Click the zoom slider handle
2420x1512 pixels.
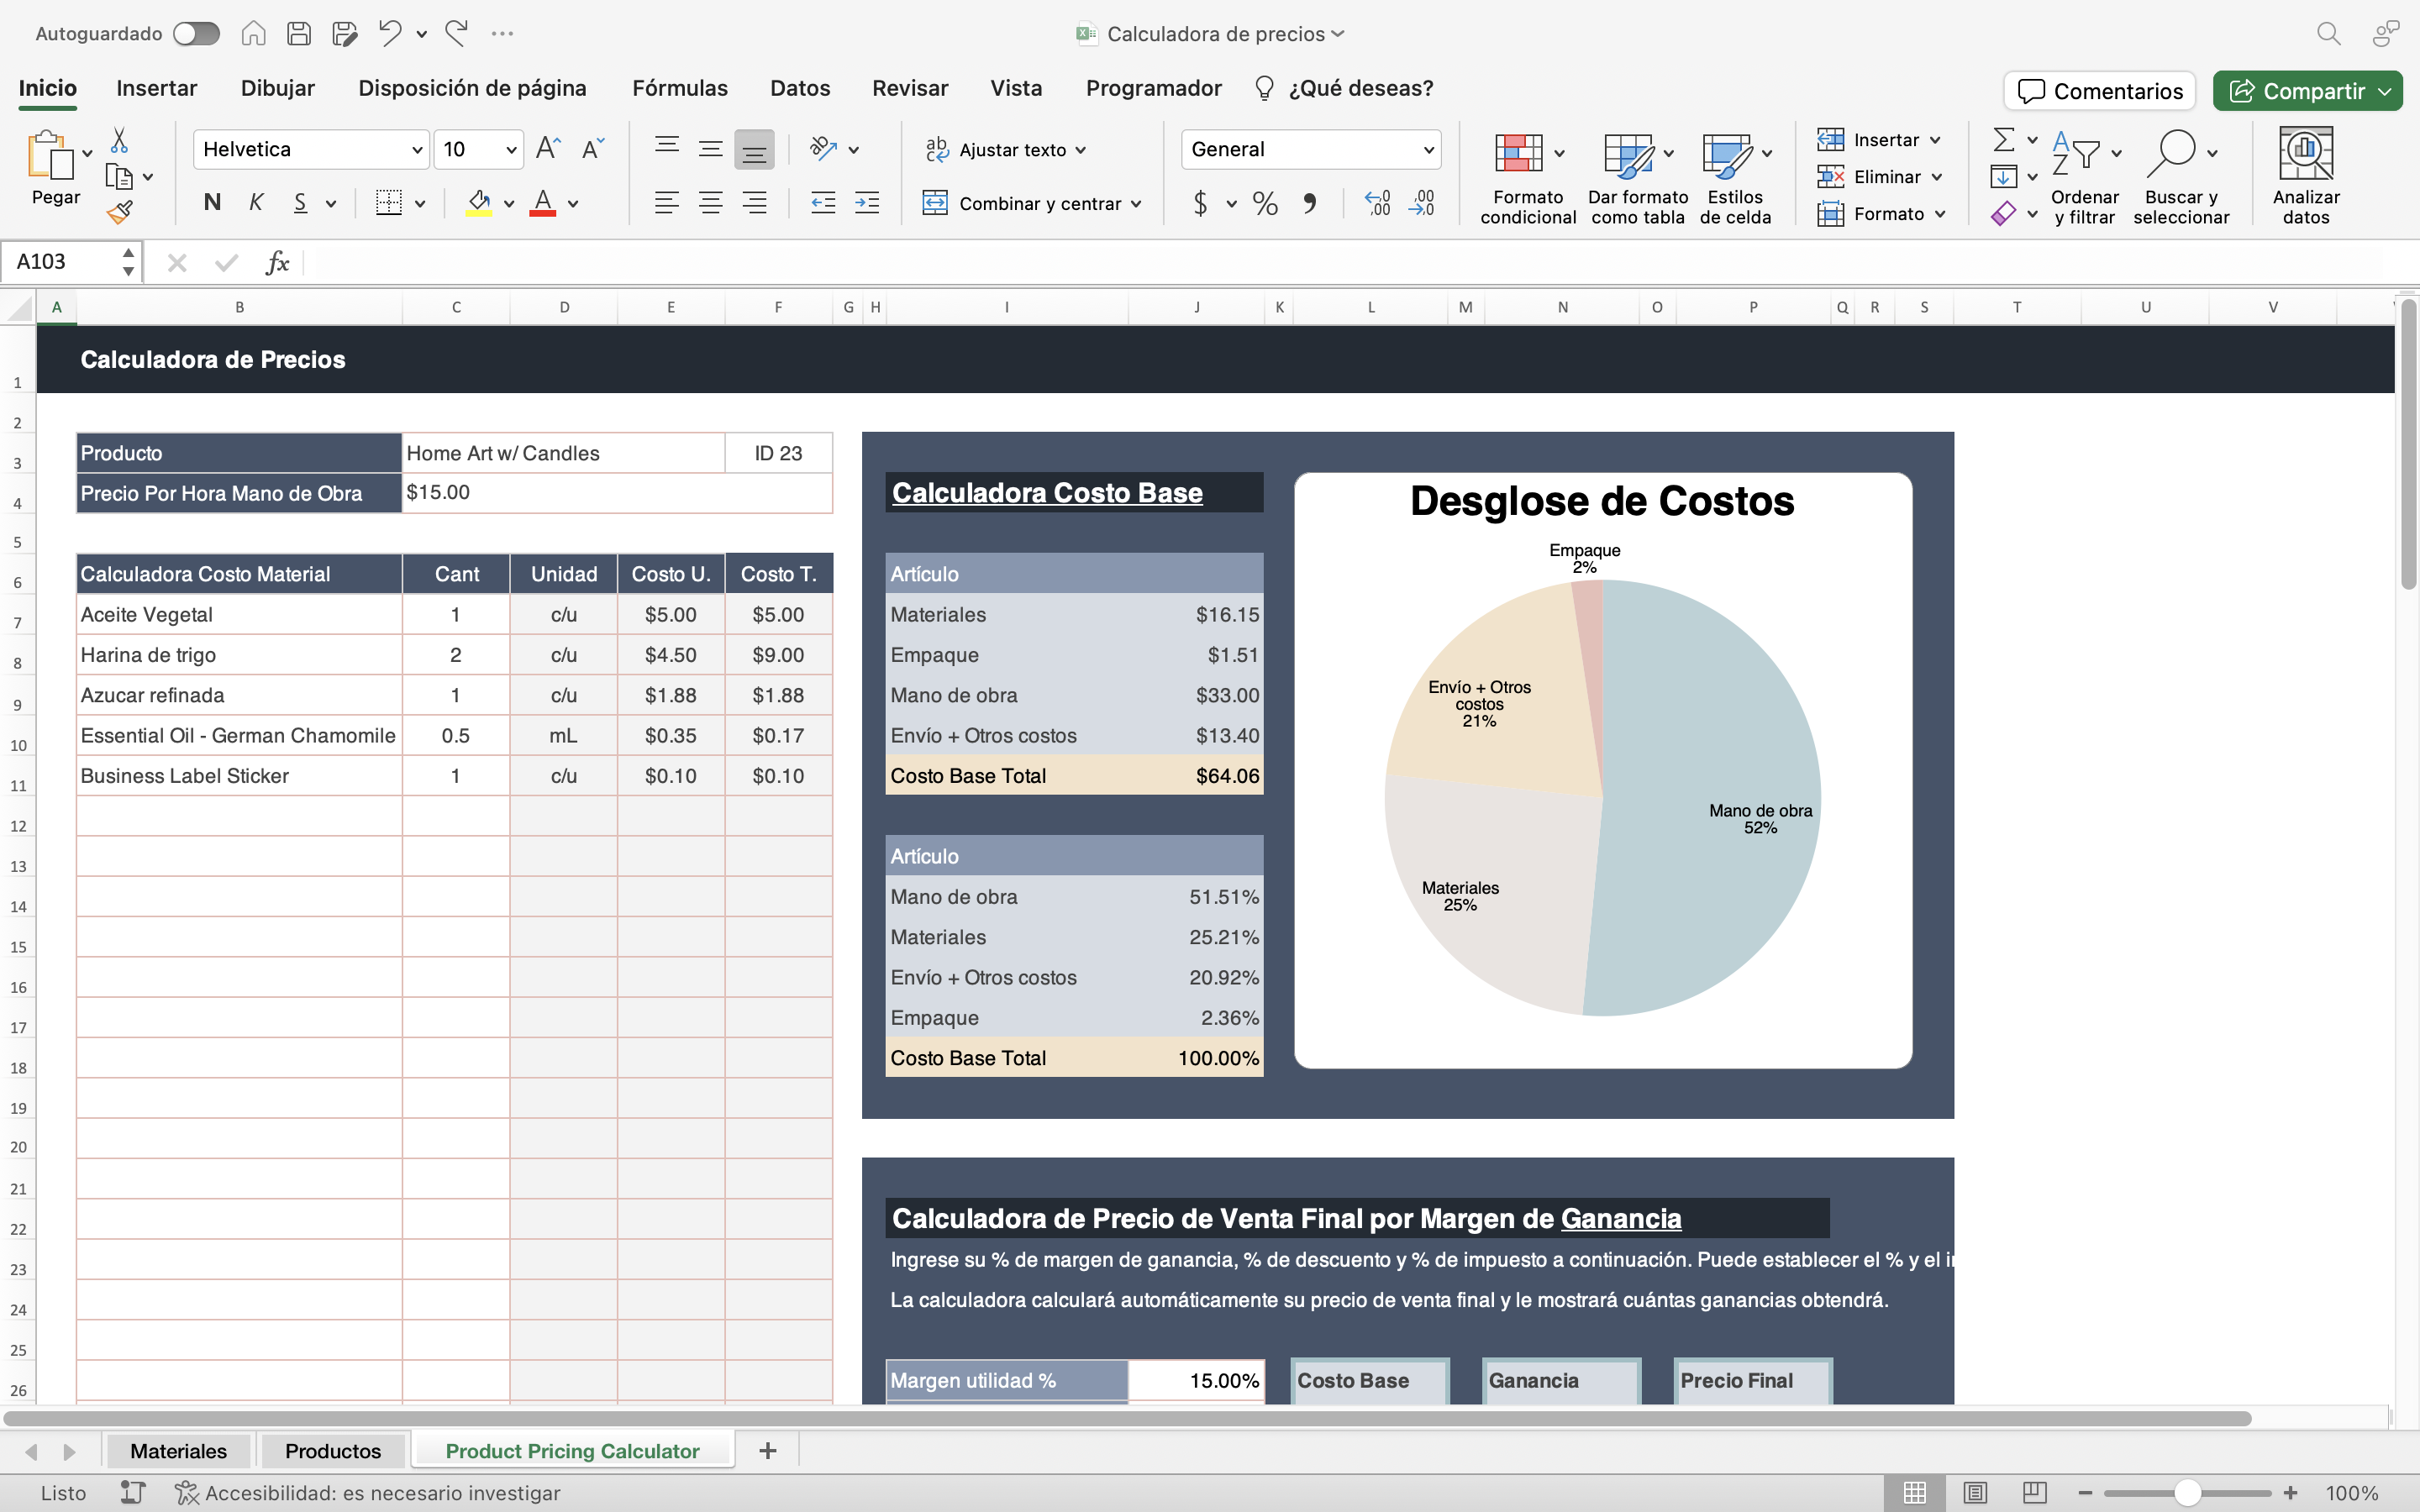pyautogui.click(x=2187, y=1493)
